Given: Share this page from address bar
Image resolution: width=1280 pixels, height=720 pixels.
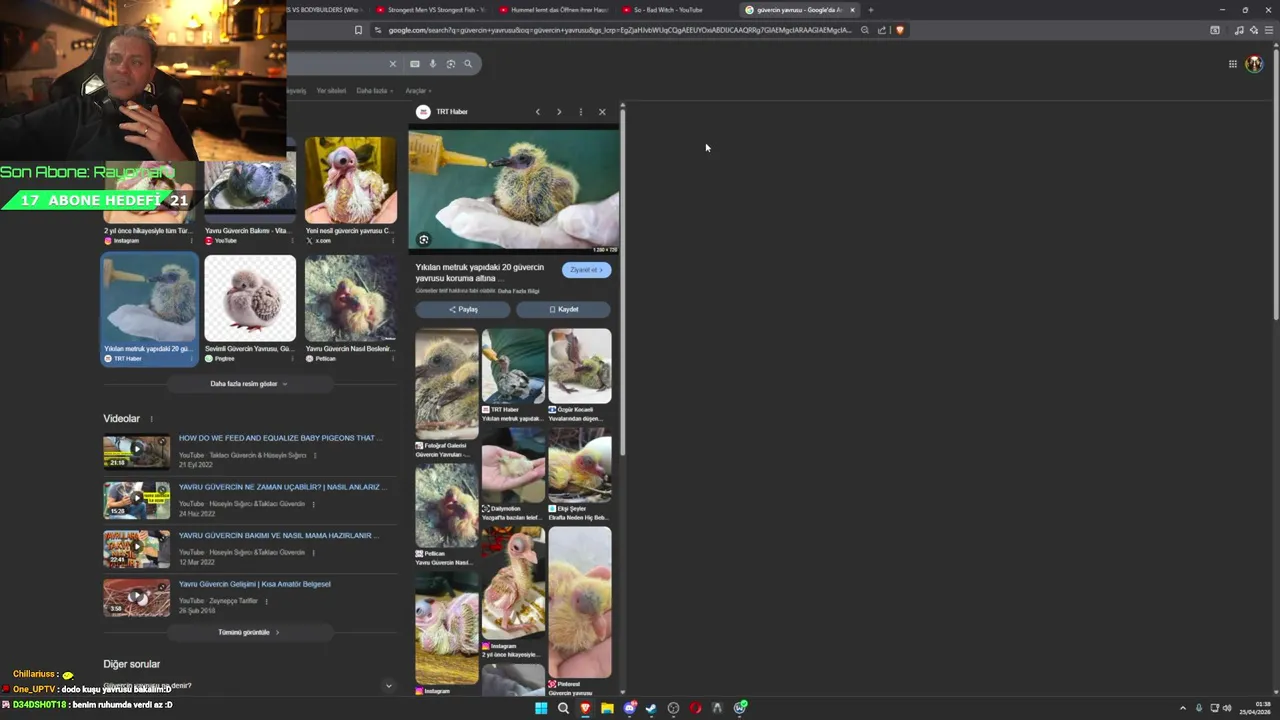Looking at the screenshot, I should point(882,30).
